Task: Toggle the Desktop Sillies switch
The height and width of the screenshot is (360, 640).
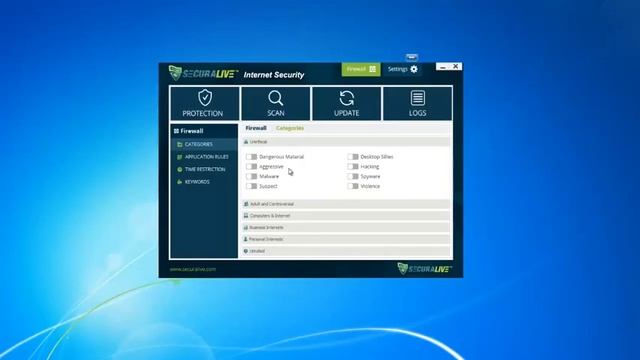Action: point(353,157)
